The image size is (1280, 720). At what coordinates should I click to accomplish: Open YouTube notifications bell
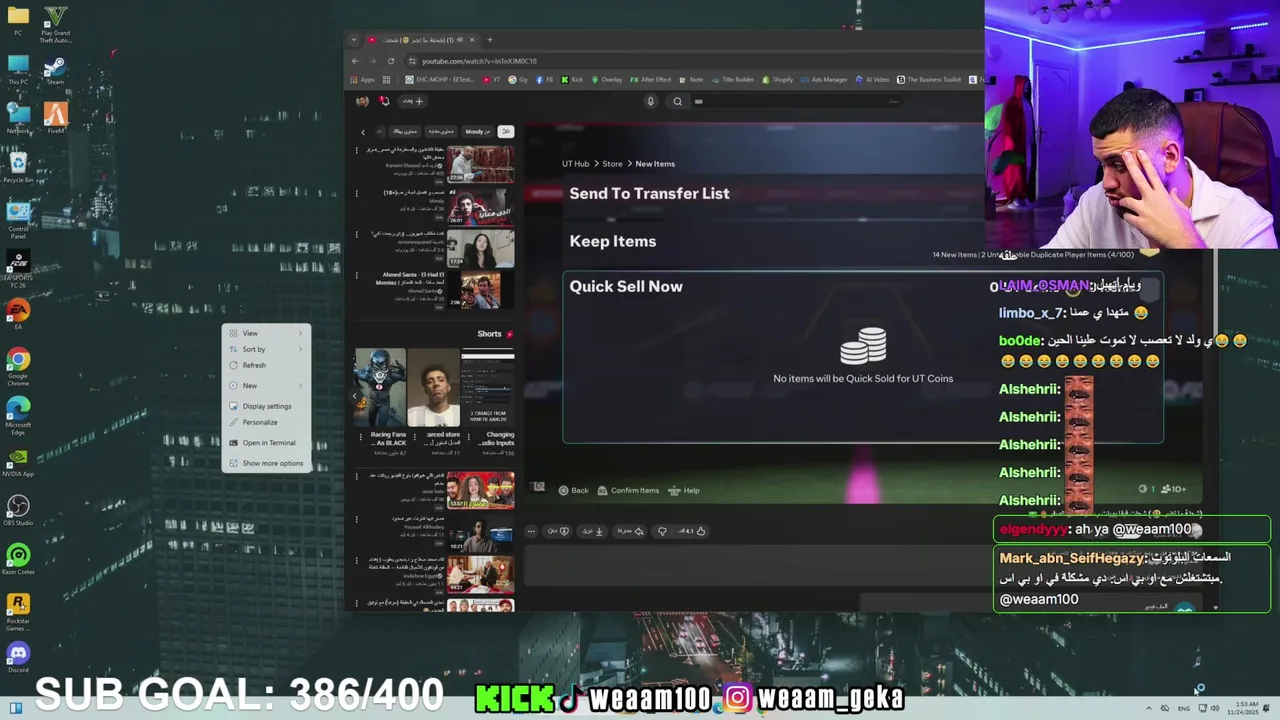(384, 101)
